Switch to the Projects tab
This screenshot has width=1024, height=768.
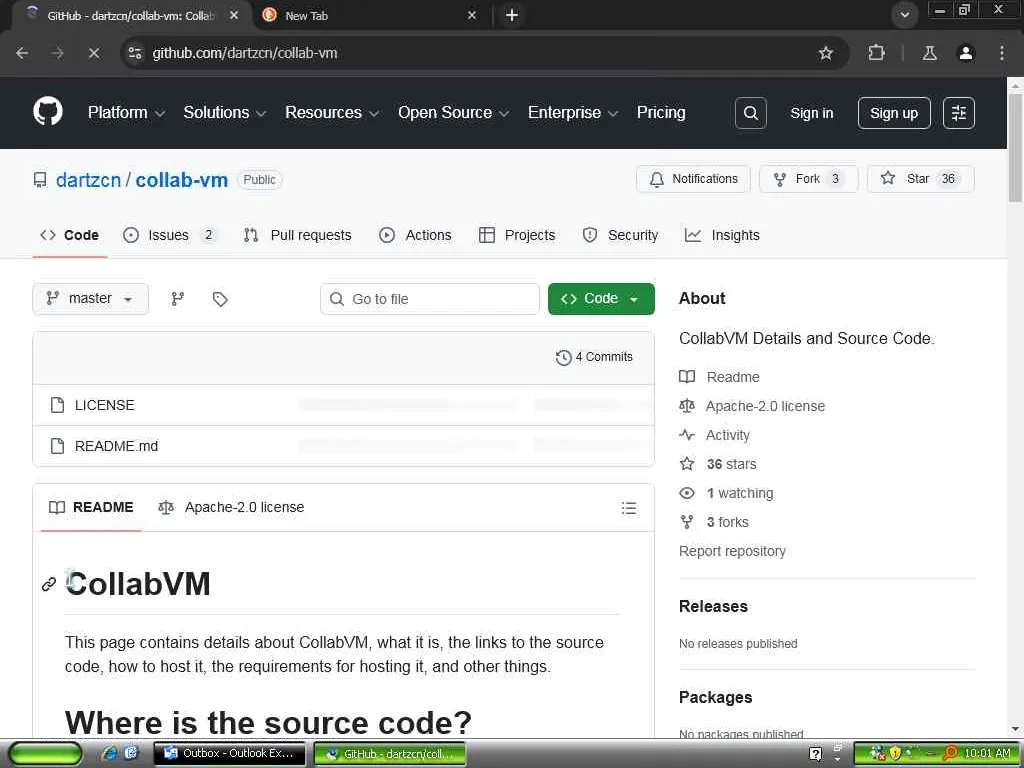pyautogui.click(x=517, y=235)
